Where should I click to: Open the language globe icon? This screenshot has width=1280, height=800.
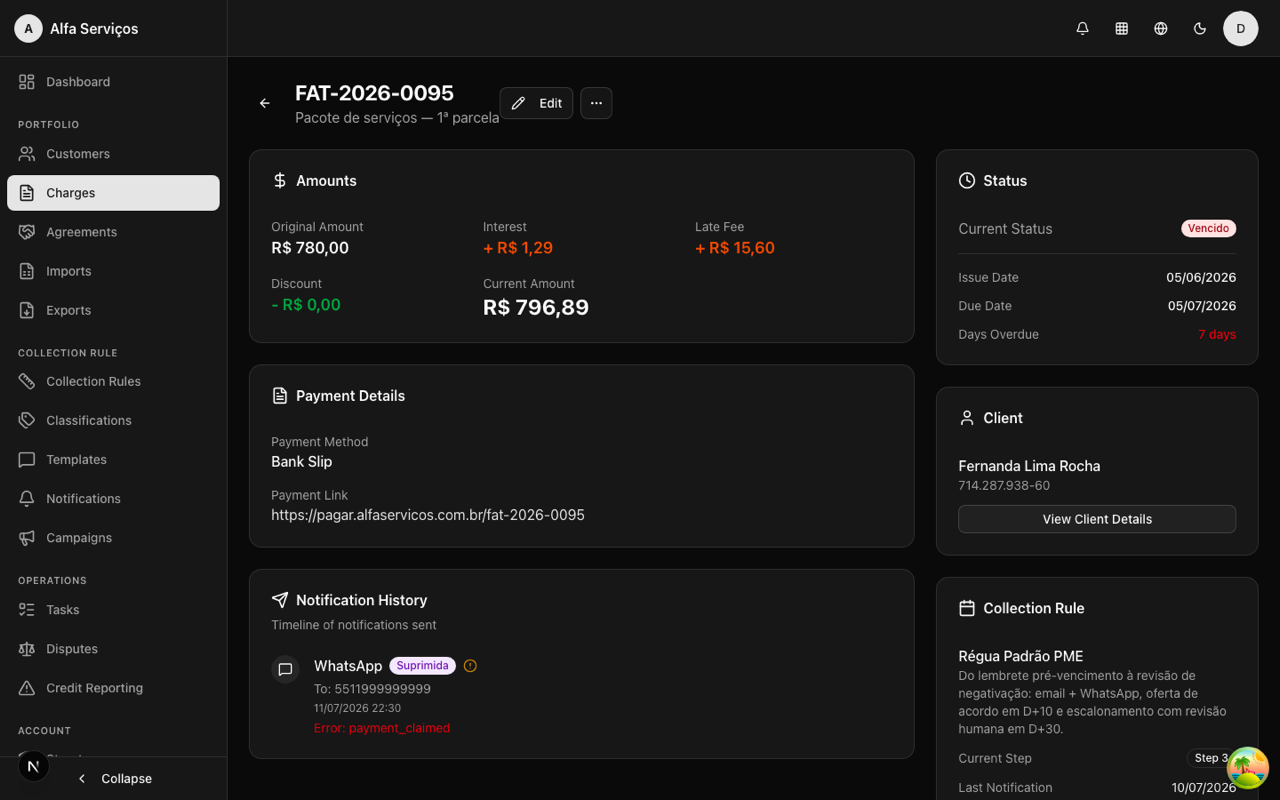[x=1160, y=29]
